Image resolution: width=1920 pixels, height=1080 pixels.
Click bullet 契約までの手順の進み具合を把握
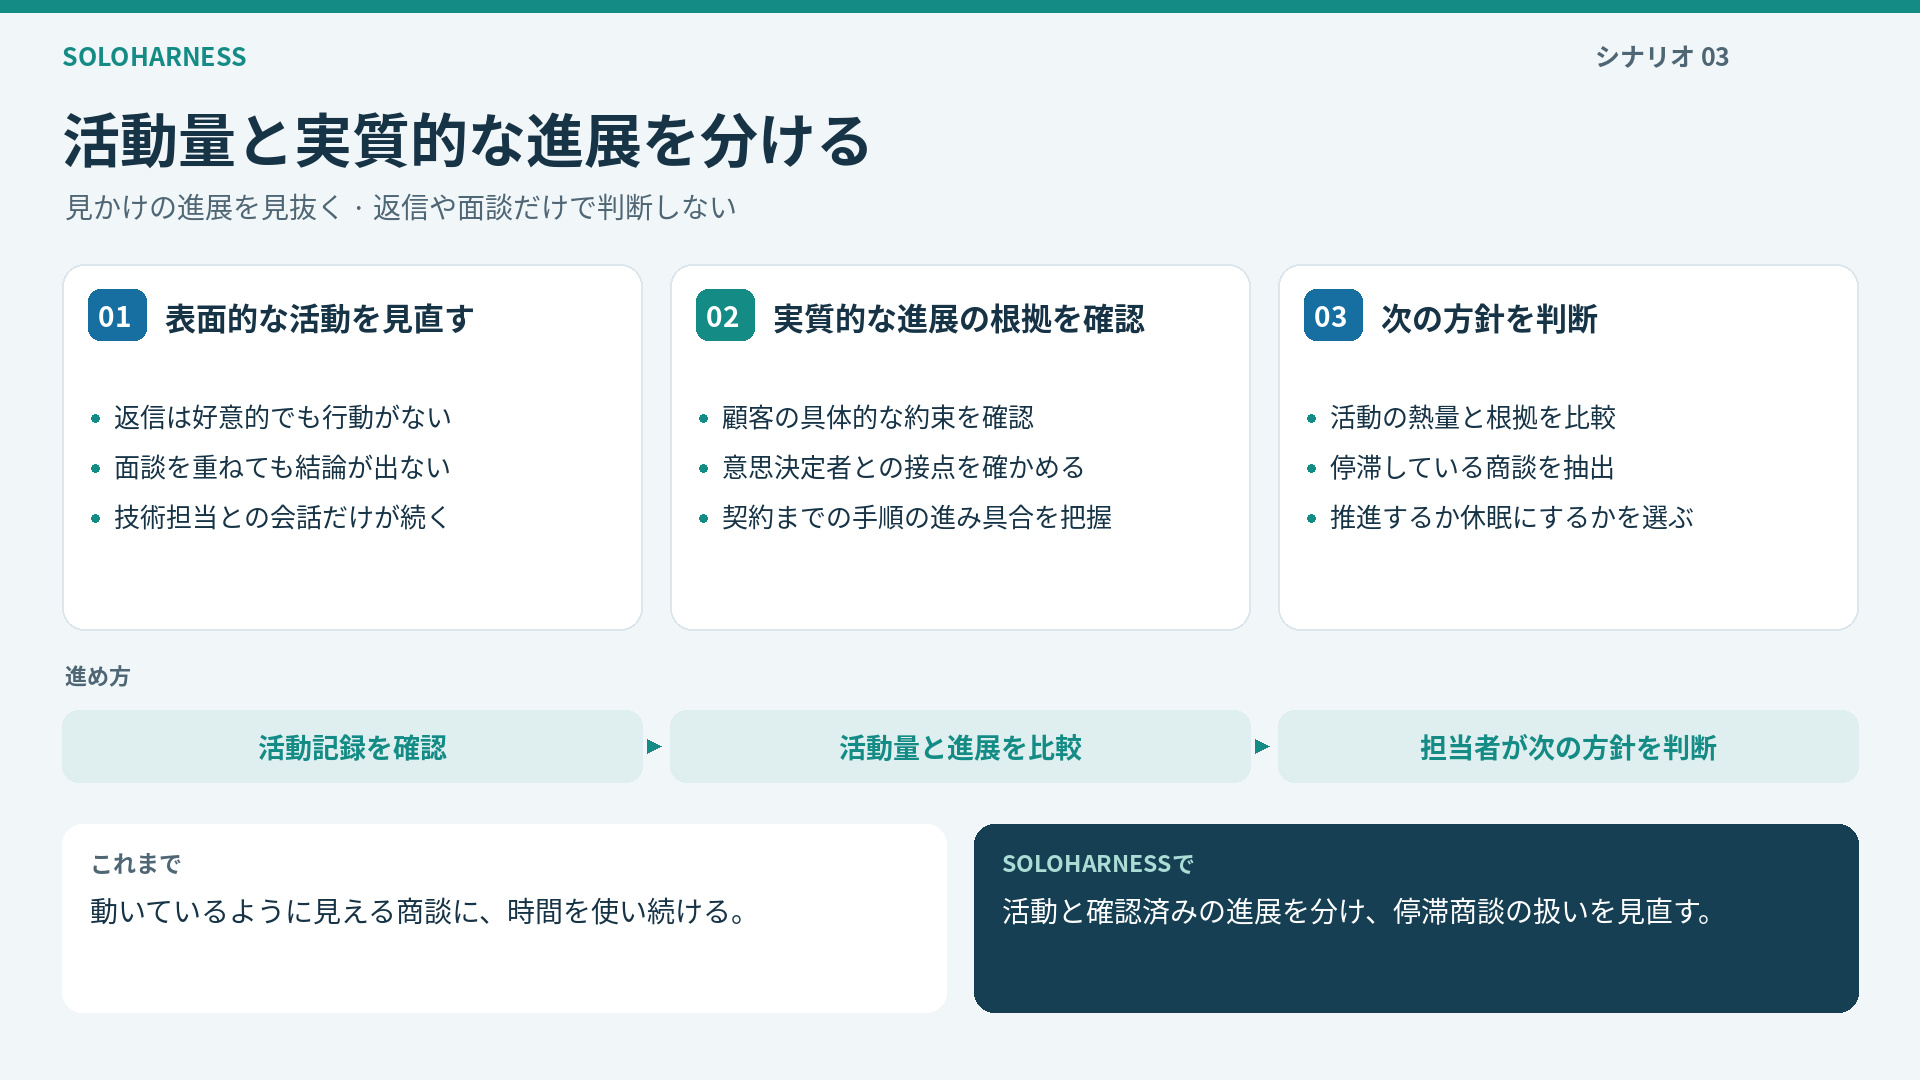[x=917, y=517]
